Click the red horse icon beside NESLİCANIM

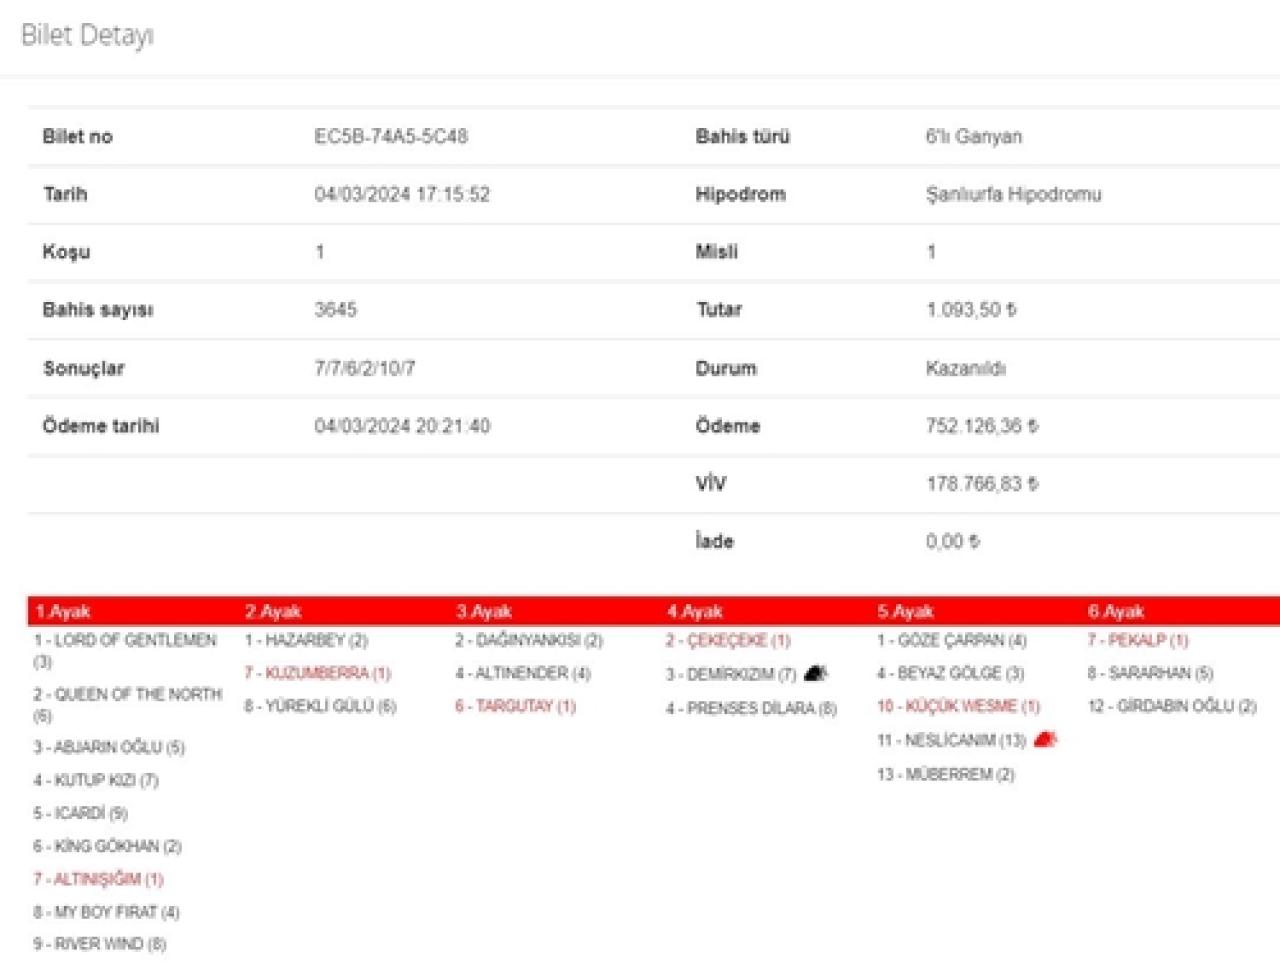click(1045, 740)
